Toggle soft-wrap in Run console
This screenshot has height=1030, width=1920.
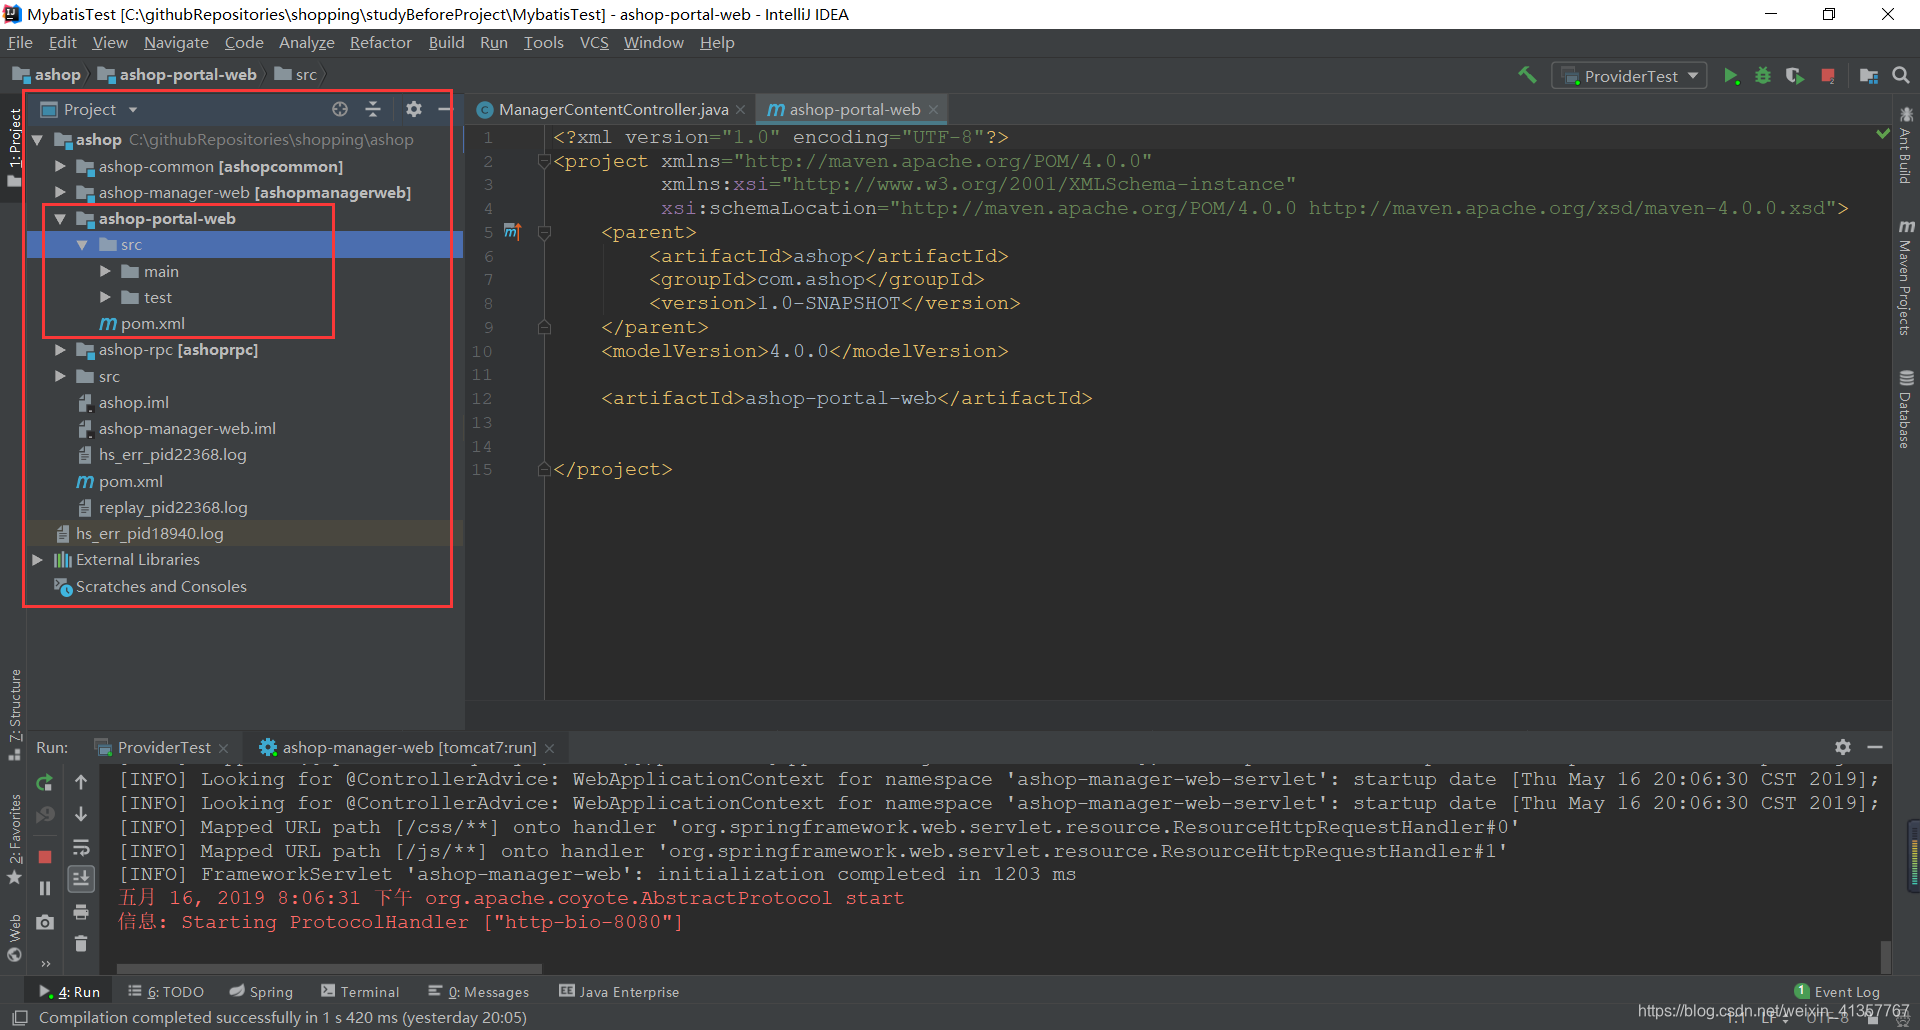(x=81, y=848)
